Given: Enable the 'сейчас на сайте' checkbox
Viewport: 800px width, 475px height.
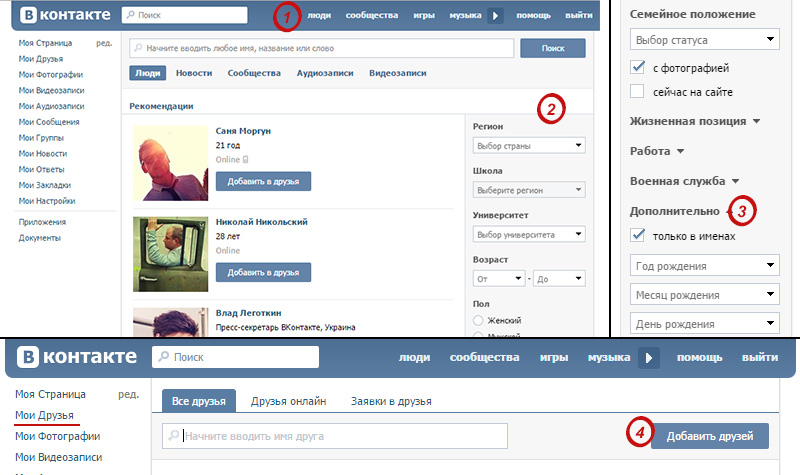Looking at the screenshot, I should point(637,91).
